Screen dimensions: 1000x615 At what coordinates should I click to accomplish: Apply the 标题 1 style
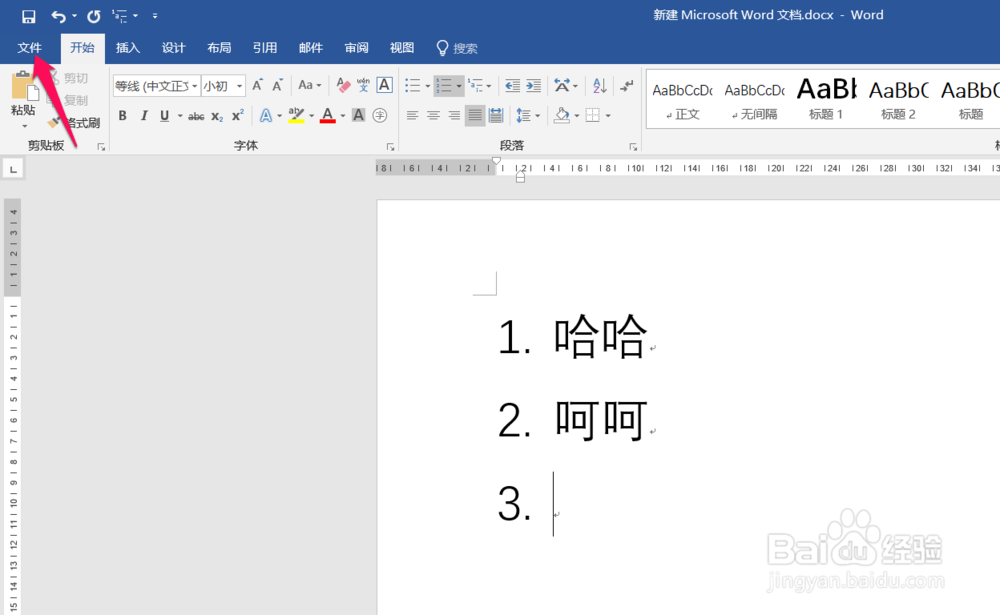tap(827, 101)
